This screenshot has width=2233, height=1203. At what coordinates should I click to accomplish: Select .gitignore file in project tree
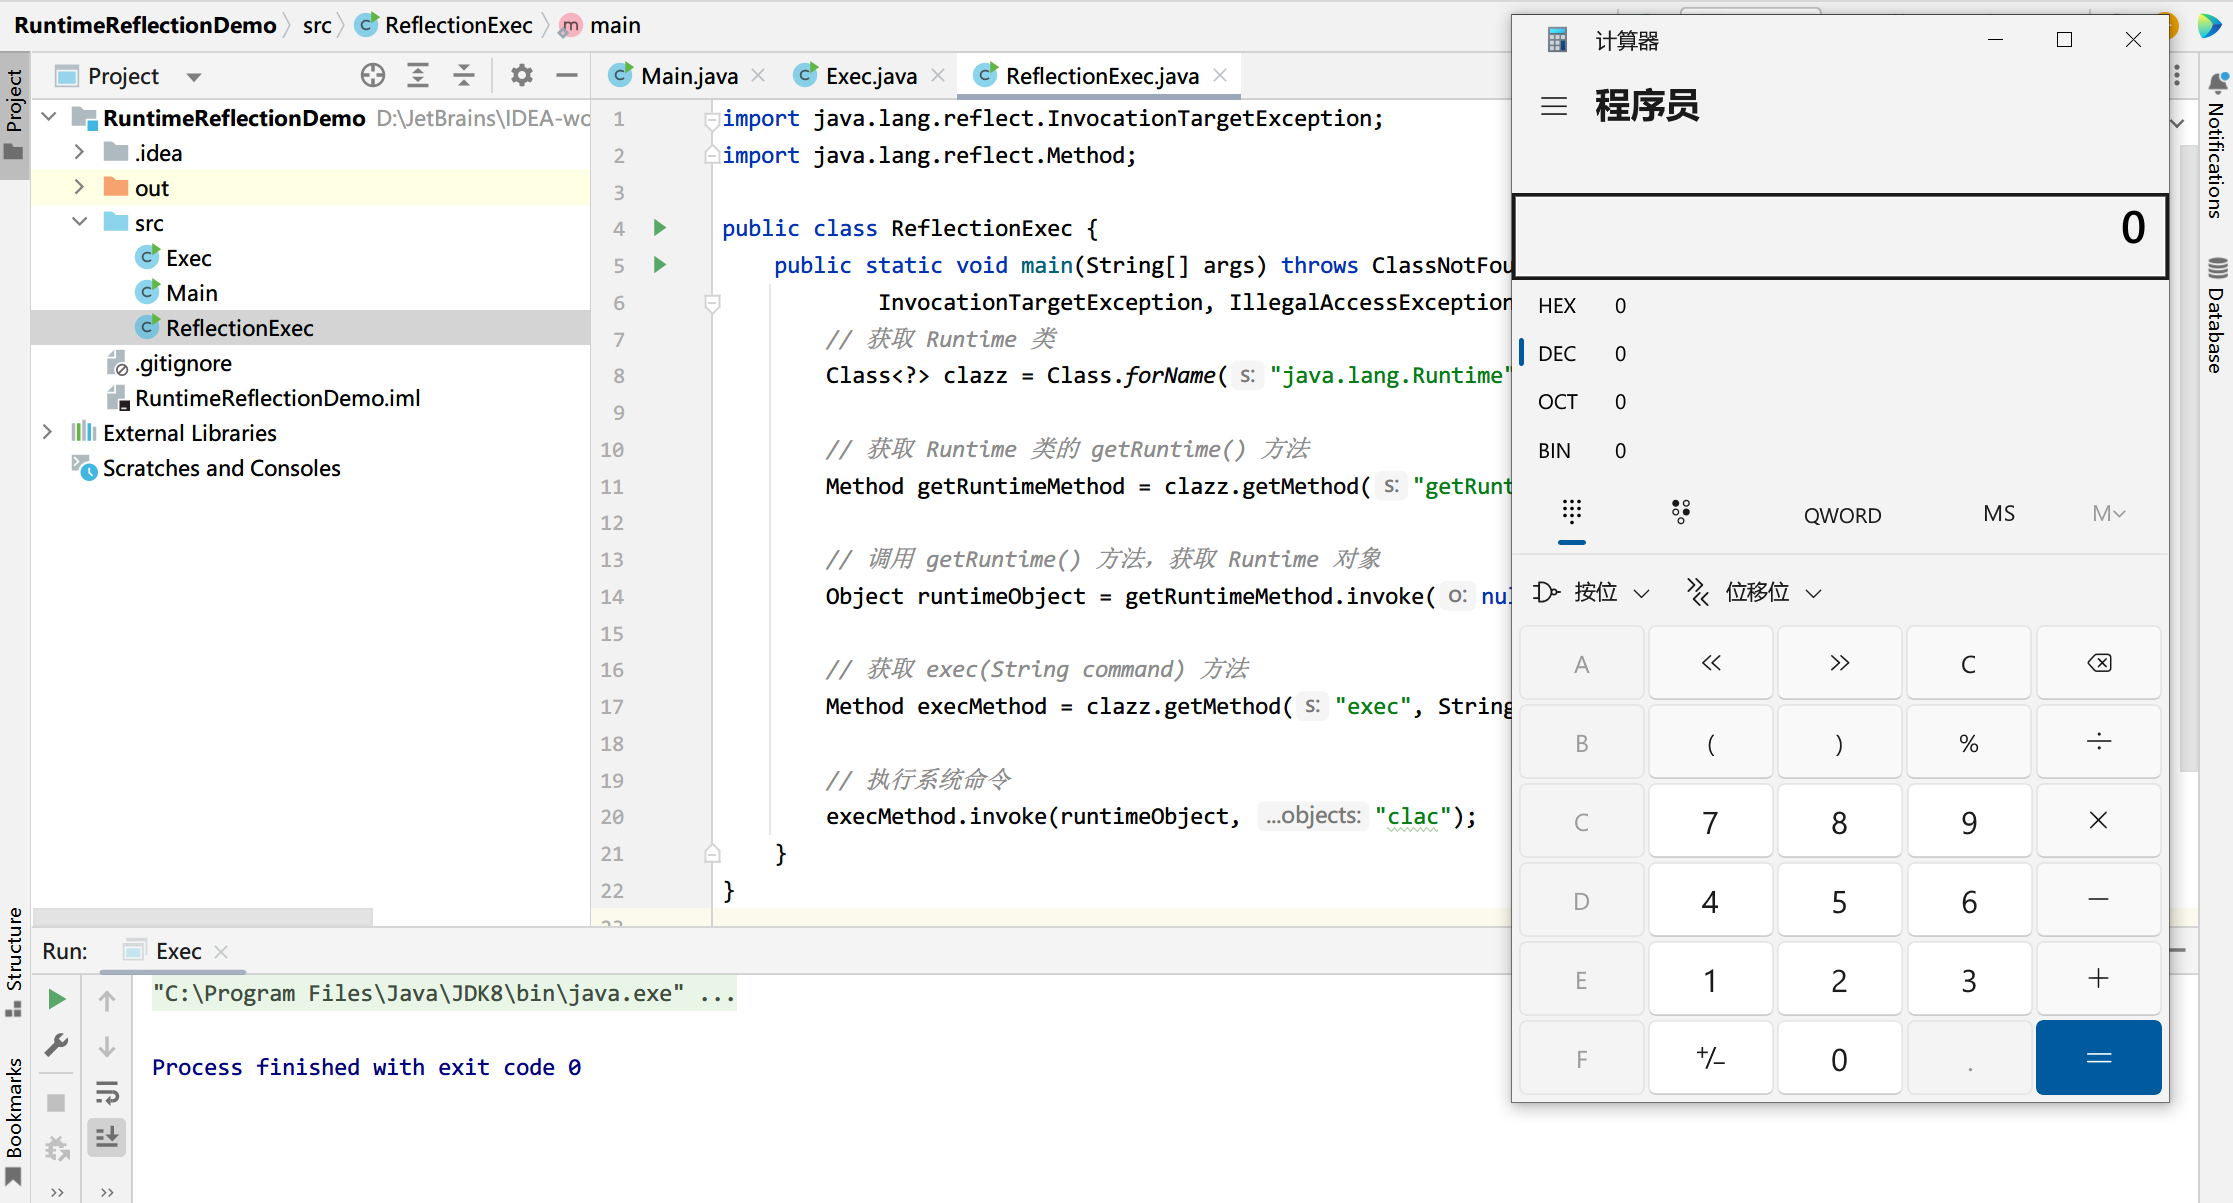pyautogui.click(x=183, y=363)
